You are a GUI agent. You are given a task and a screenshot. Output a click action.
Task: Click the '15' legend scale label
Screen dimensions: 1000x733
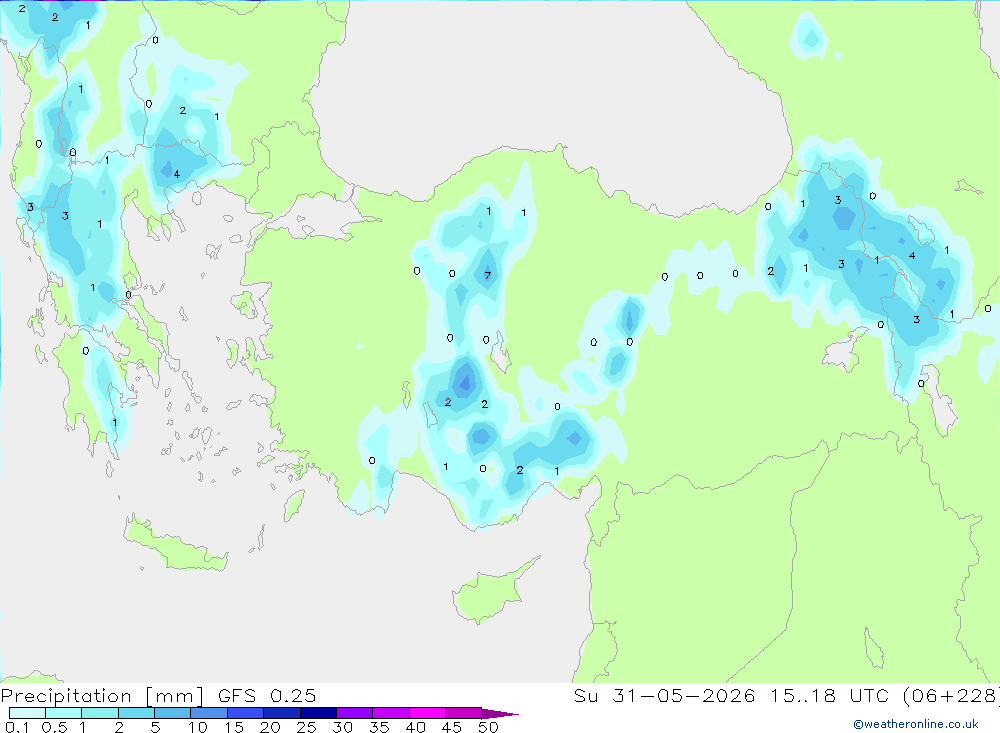pos(234,727)
